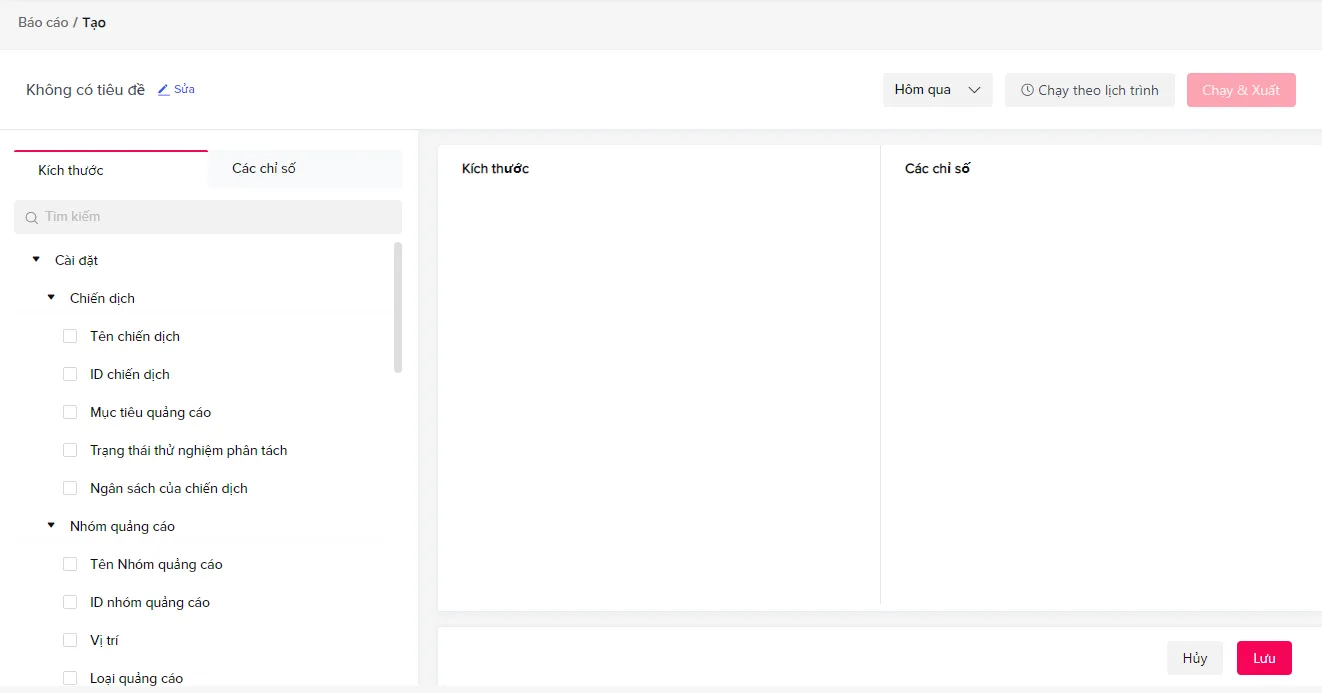Focus the Tìm kiếm search field
The width and height of the screenshot is (1322, 693).
208,217
